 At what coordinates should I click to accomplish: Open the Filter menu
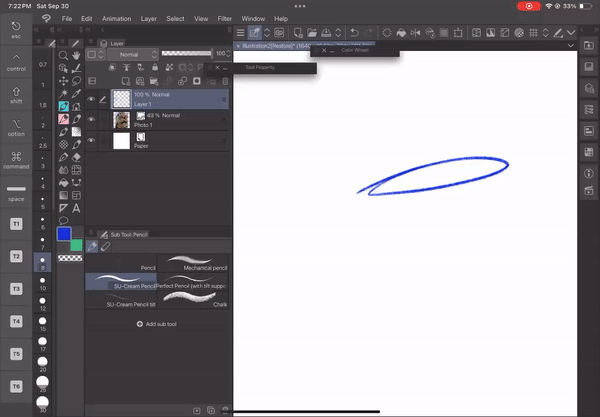(224, 18)
